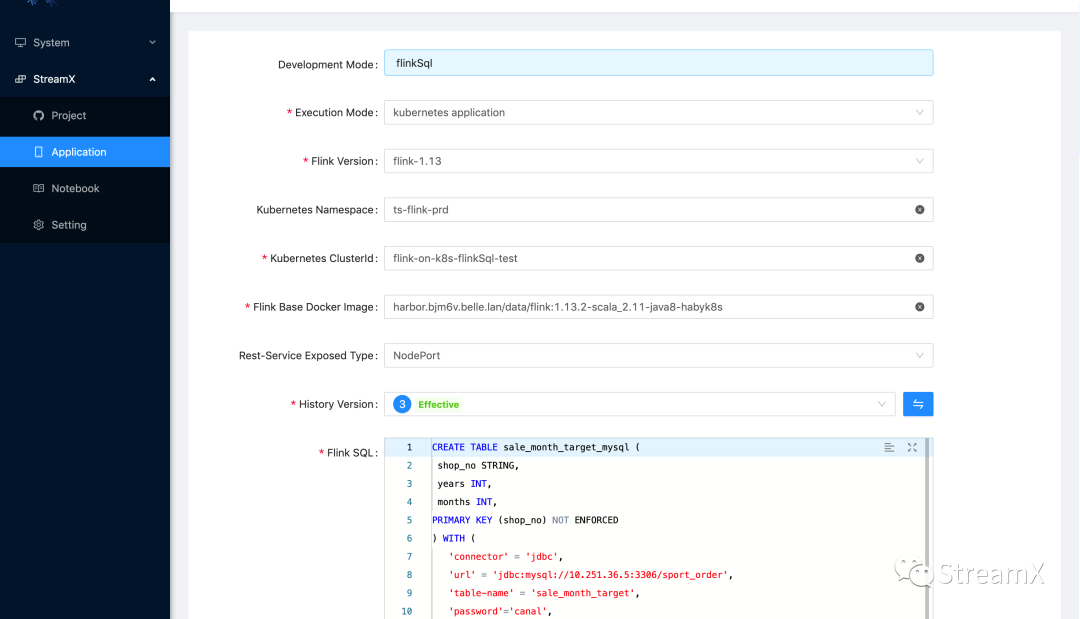Open the Rest-Service Exposed Type dropdown

tap(658, 355)
